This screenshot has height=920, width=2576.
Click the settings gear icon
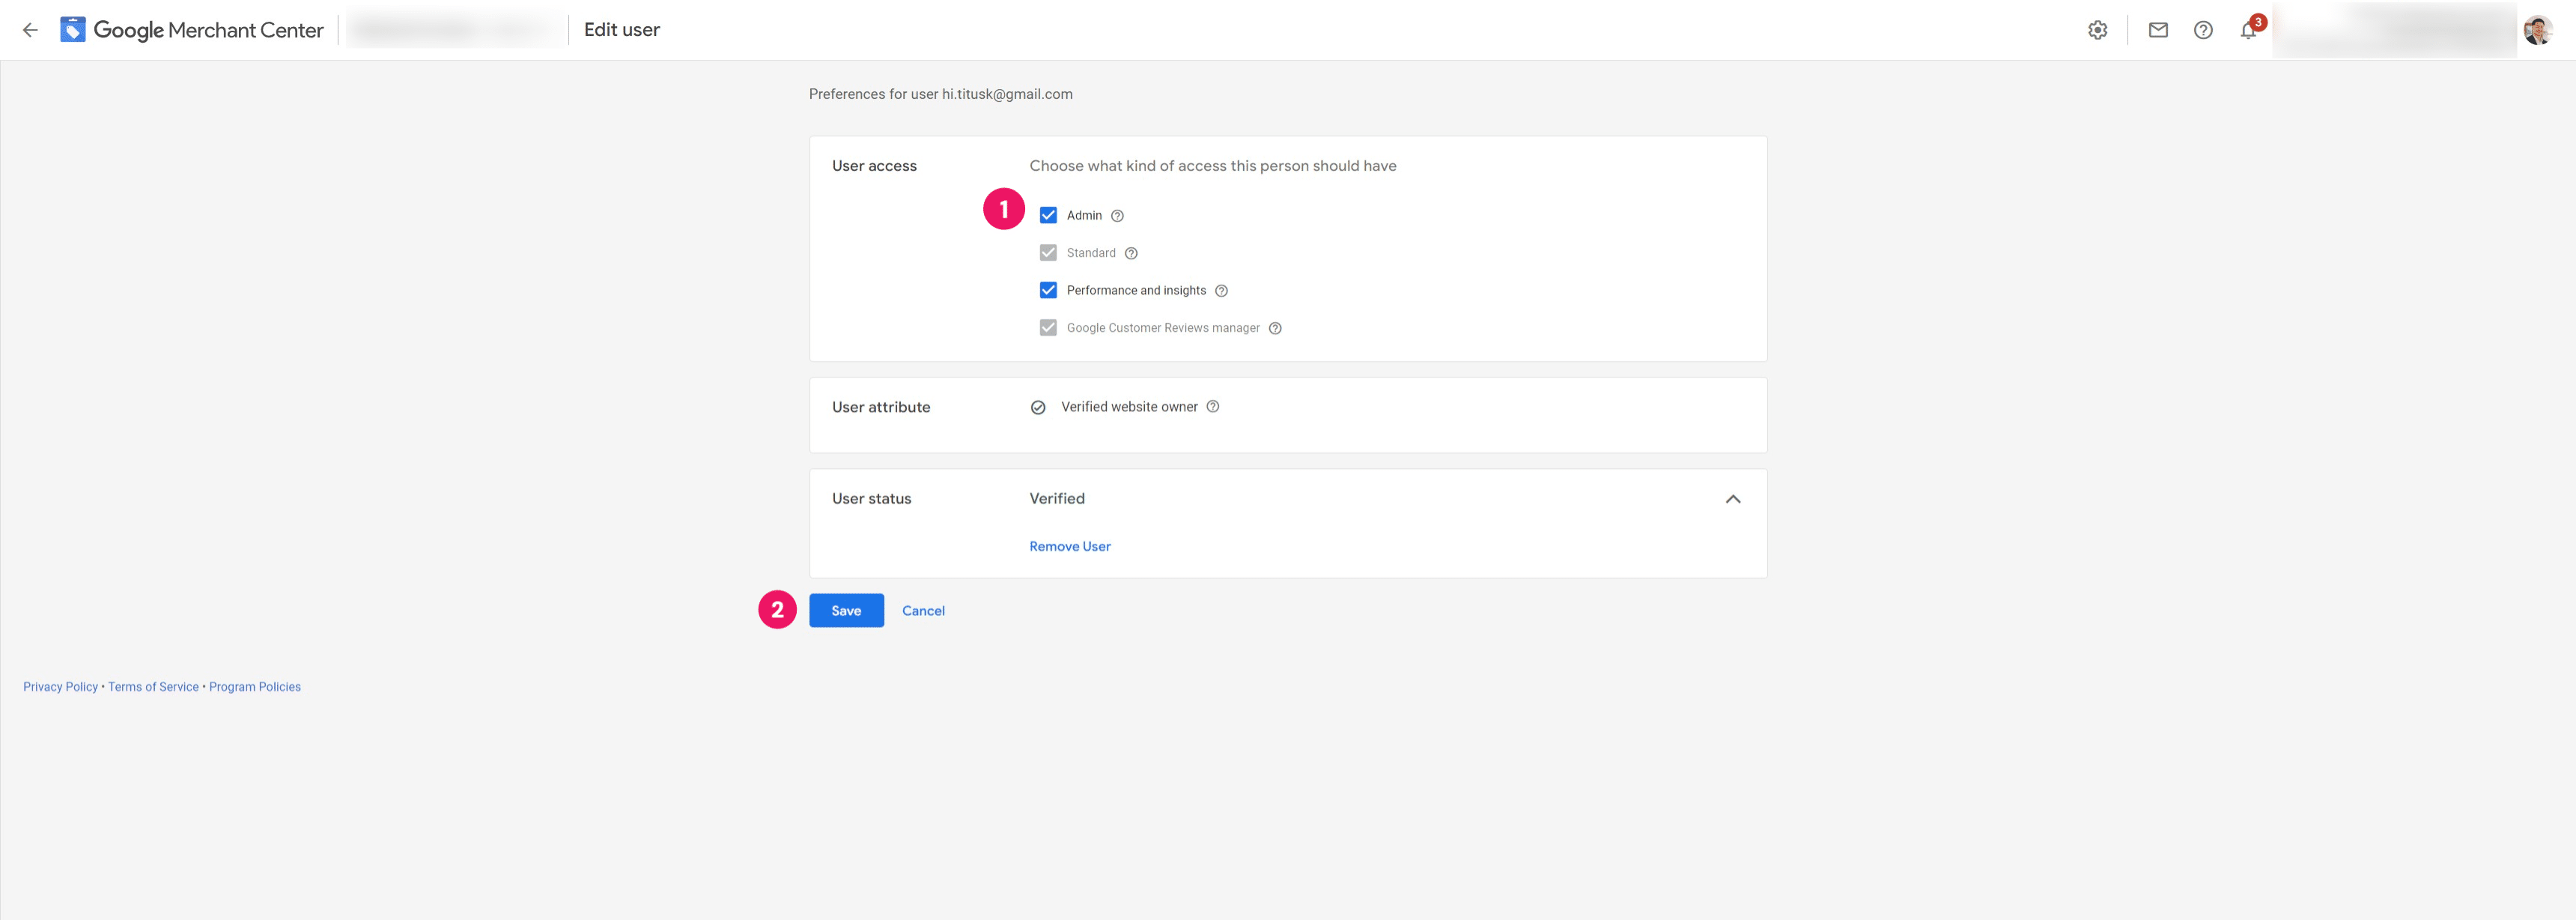2097,30
